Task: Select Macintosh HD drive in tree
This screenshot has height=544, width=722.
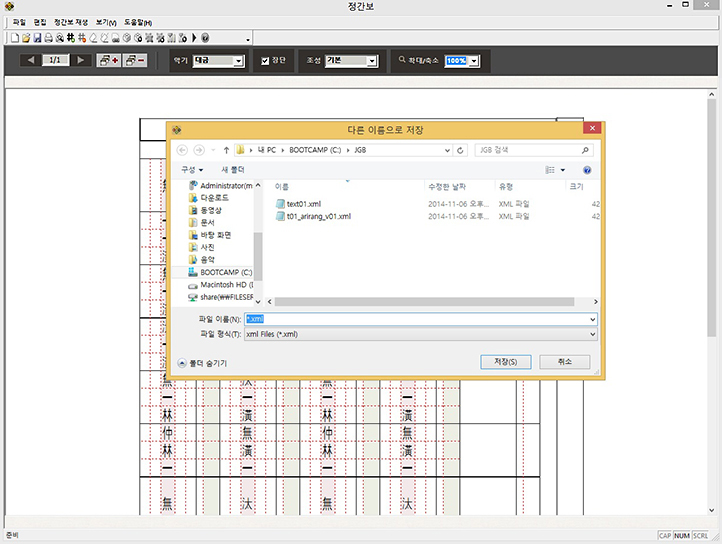Action: coord(221,285)
